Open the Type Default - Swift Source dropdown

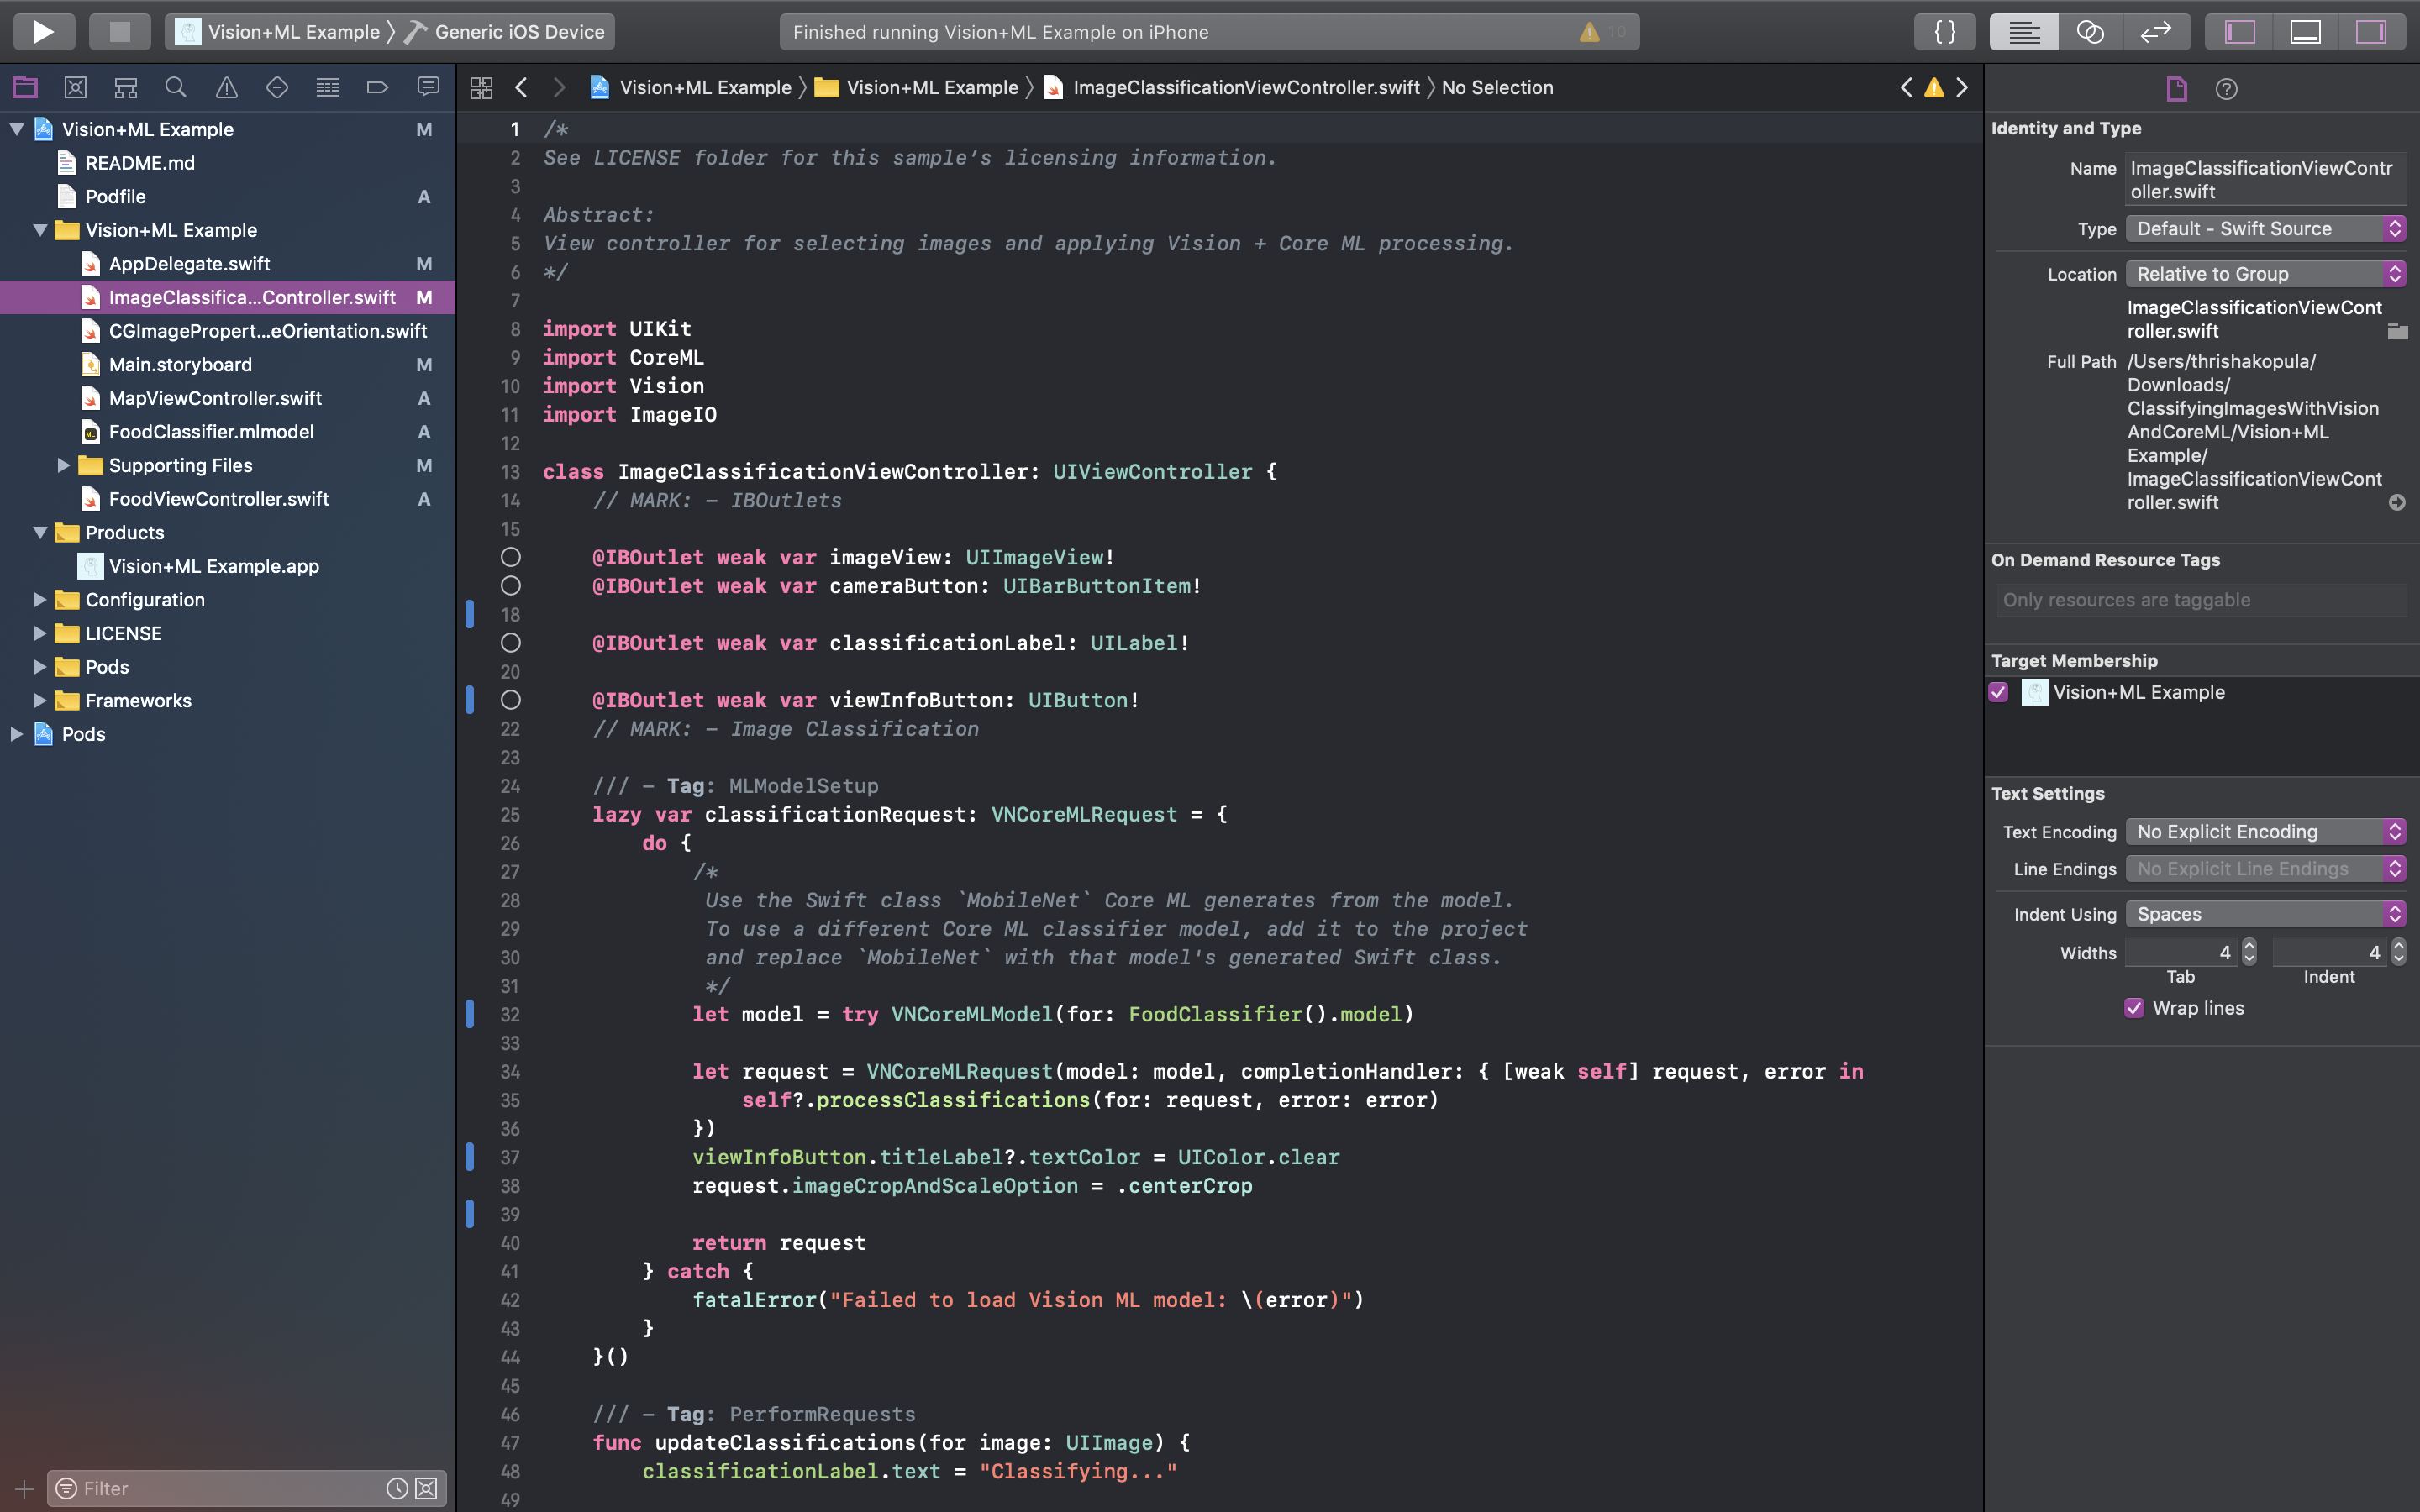2265,229
